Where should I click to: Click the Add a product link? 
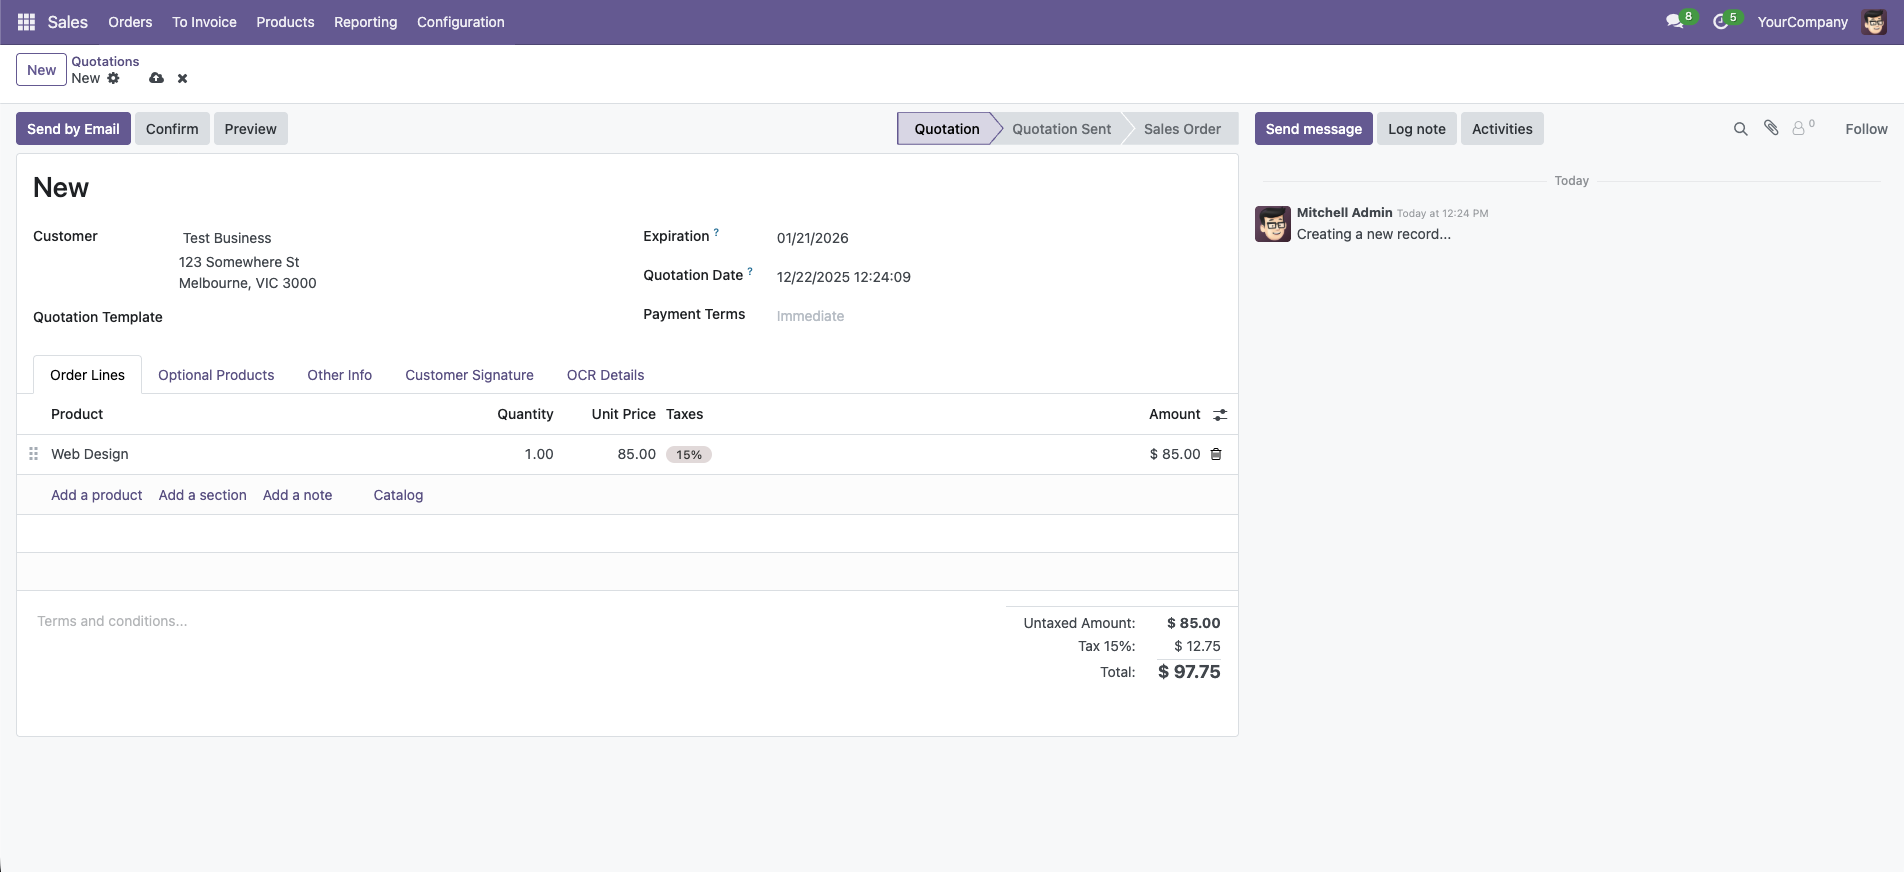(97, 495)
